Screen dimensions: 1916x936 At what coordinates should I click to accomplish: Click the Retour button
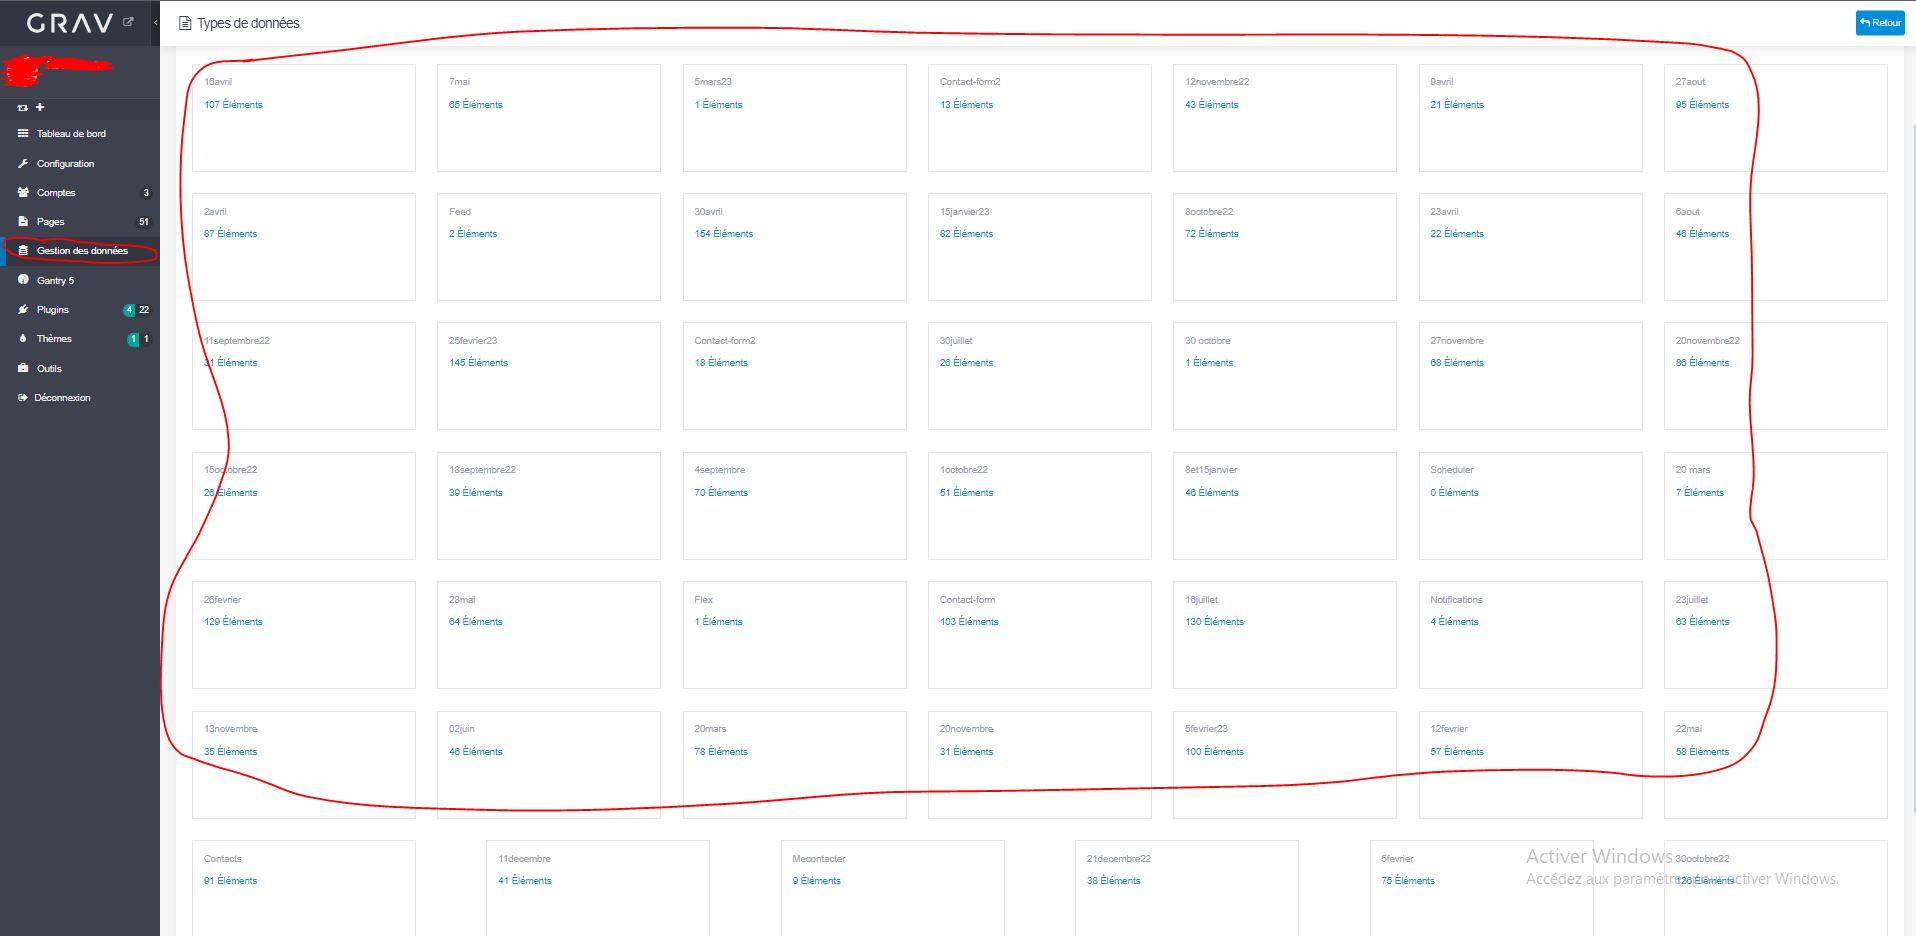coord(1879,22)
